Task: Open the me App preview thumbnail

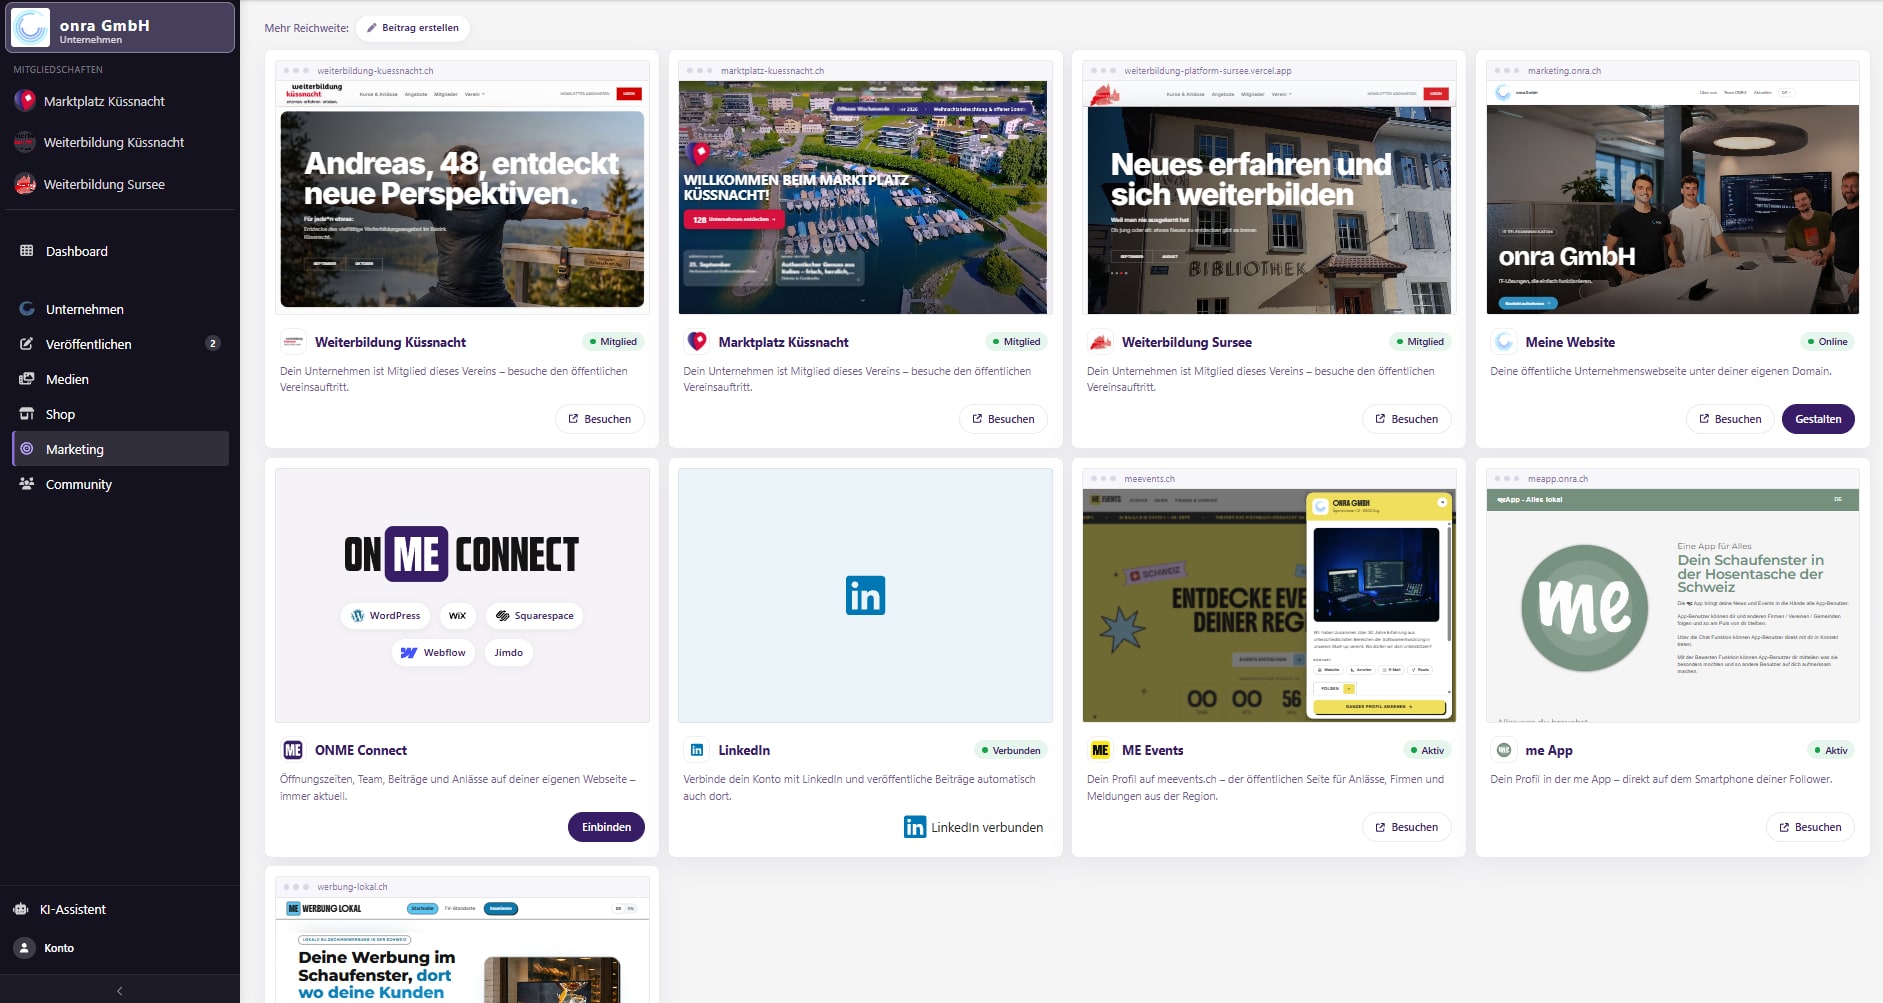Action: (x=1673, y=596)
